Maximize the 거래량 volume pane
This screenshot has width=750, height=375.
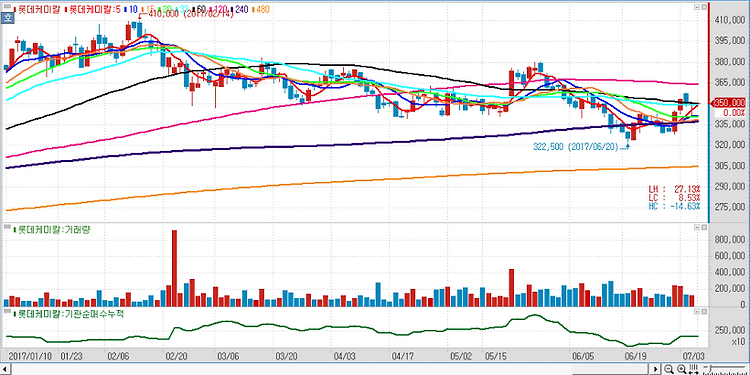(704, 229)
